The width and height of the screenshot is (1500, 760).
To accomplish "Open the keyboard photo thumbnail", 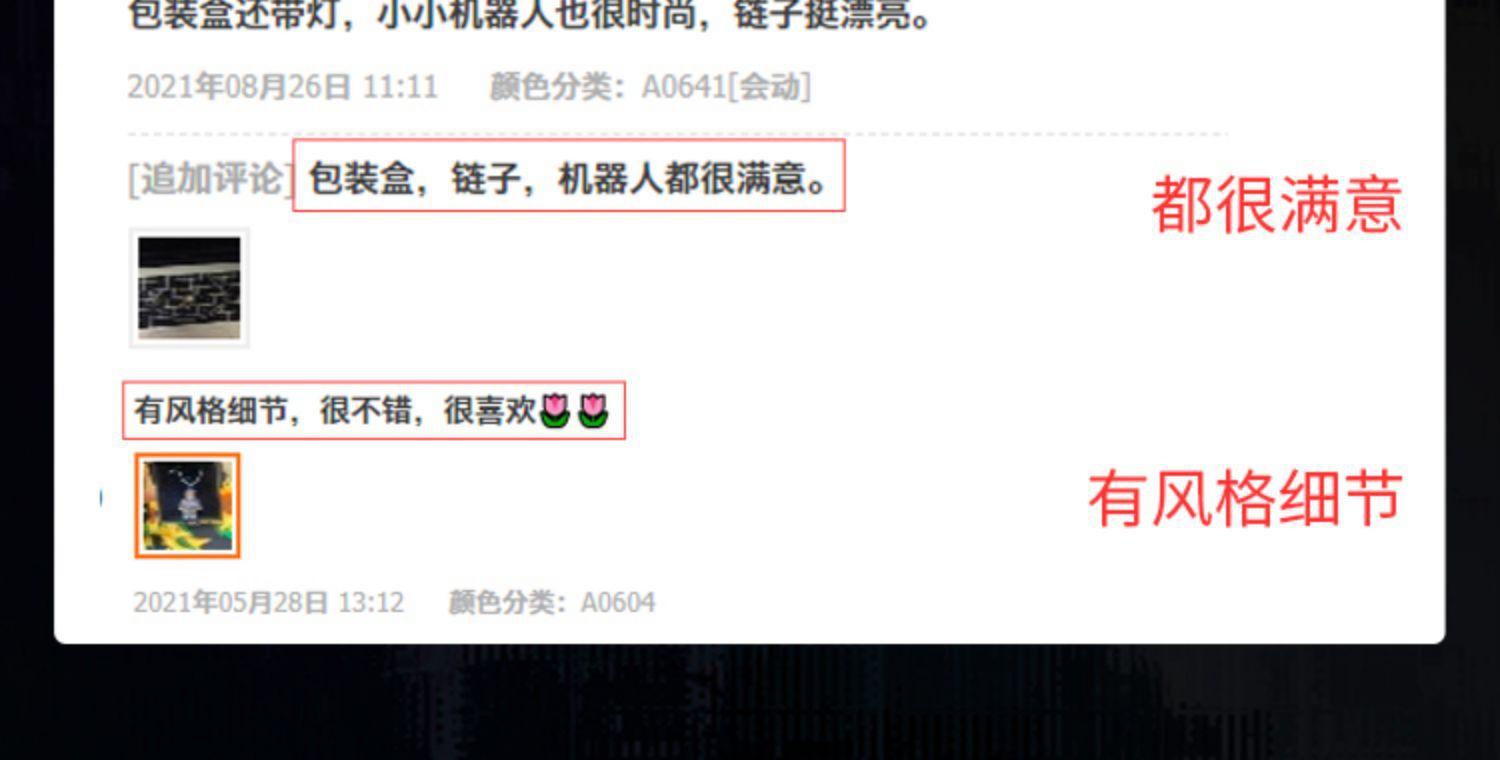I will pos(189,288).
